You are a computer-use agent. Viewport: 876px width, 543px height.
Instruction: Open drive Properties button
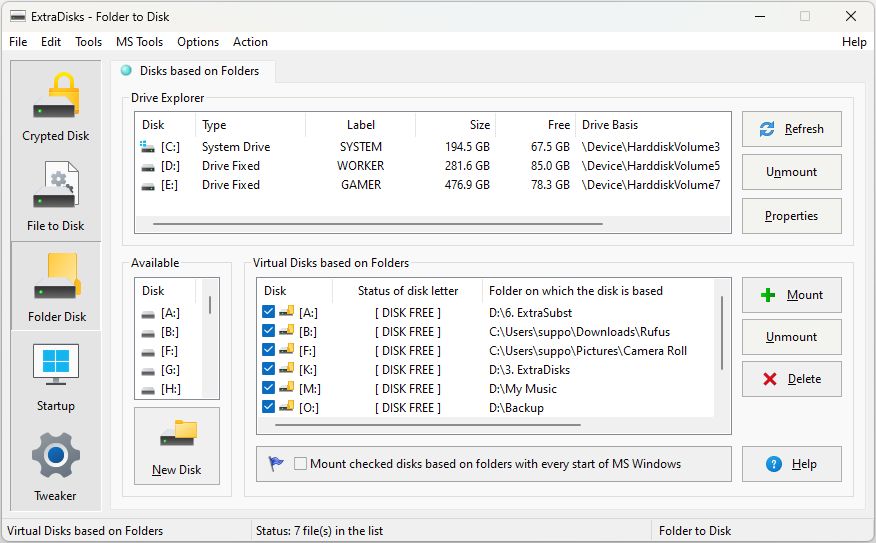click(x=791, y=216)
